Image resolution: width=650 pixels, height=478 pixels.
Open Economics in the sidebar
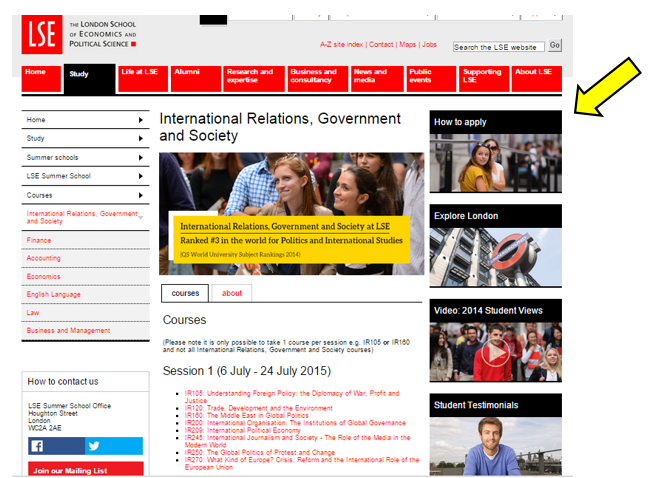[x=44, y=277]
